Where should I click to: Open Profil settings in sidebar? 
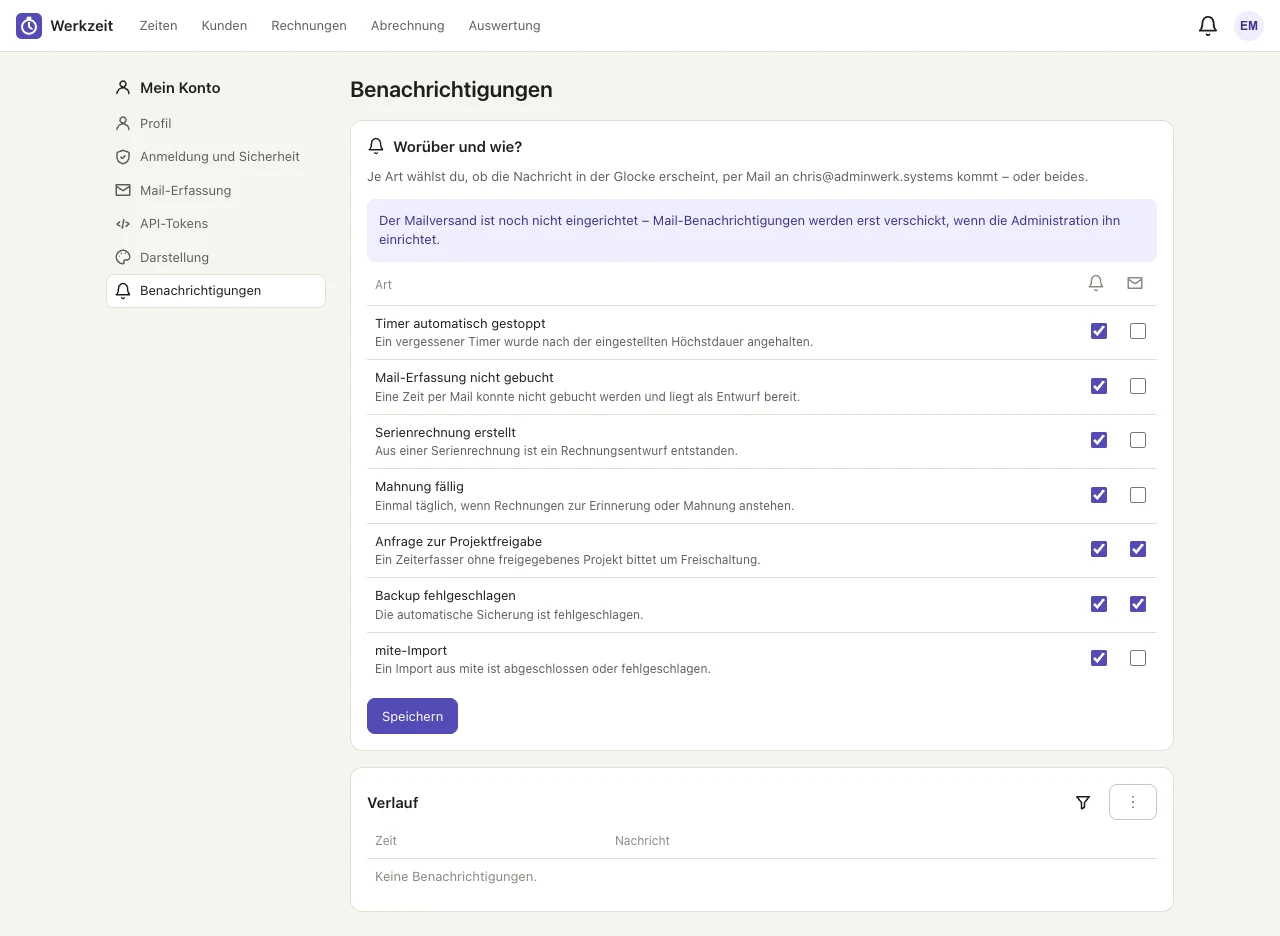pyautogui.click(x=216, y=124)
